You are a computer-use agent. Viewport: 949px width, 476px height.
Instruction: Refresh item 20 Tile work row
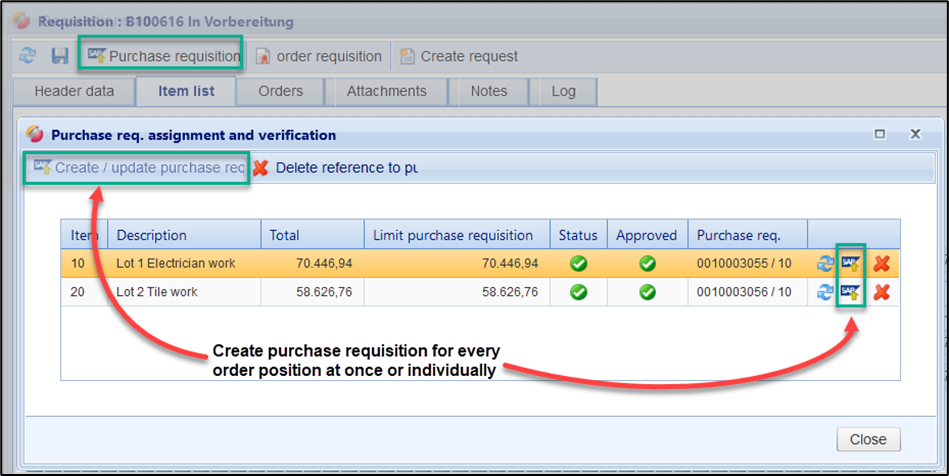[825, 292]
